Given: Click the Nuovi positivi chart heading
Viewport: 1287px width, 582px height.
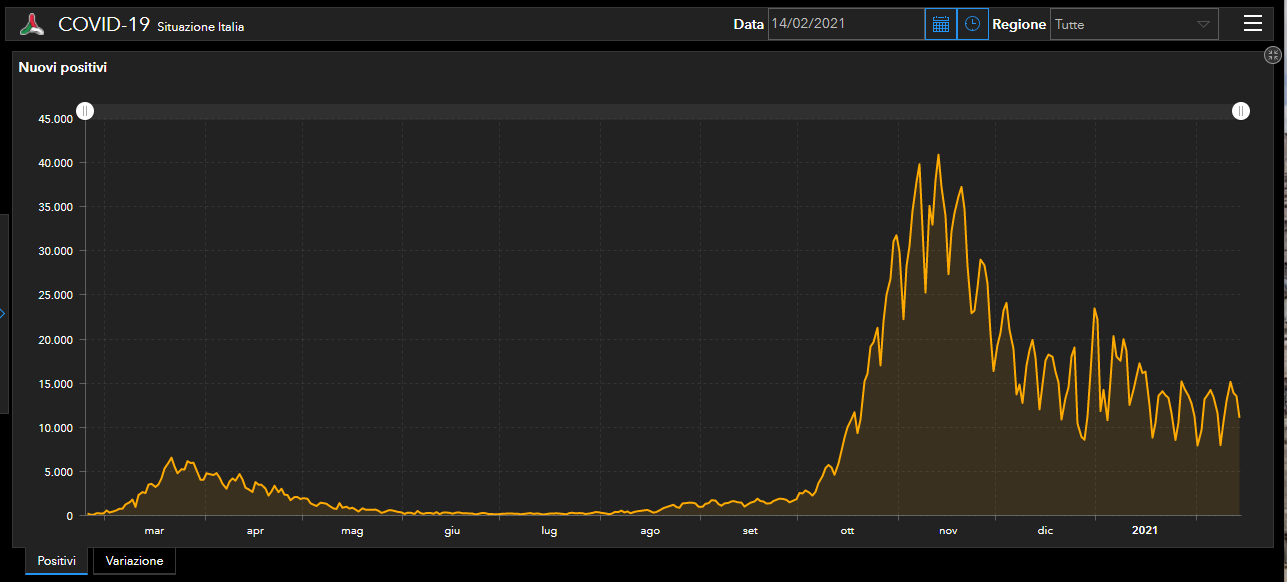Looking at the screenshot, I should [63, 68].
